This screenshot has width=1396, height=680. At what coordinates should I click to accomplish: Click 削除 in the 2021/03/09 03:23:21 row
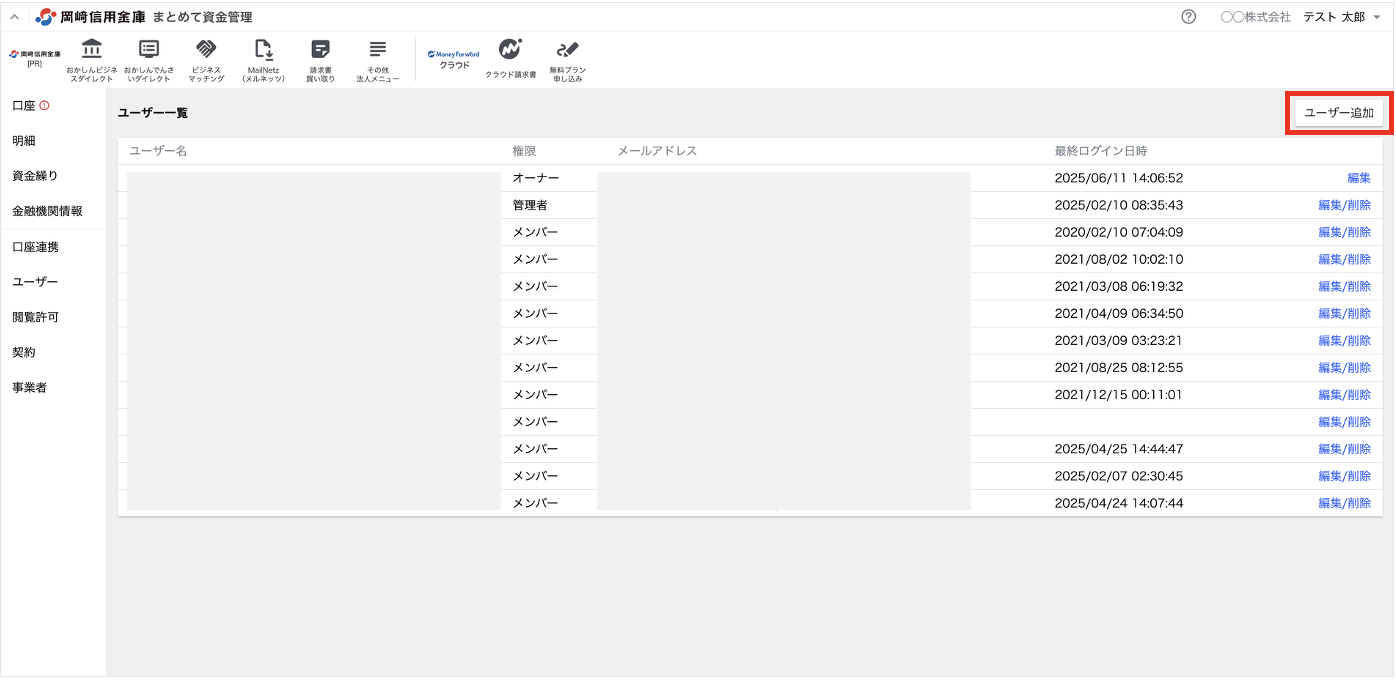(x=1359, y=340)
